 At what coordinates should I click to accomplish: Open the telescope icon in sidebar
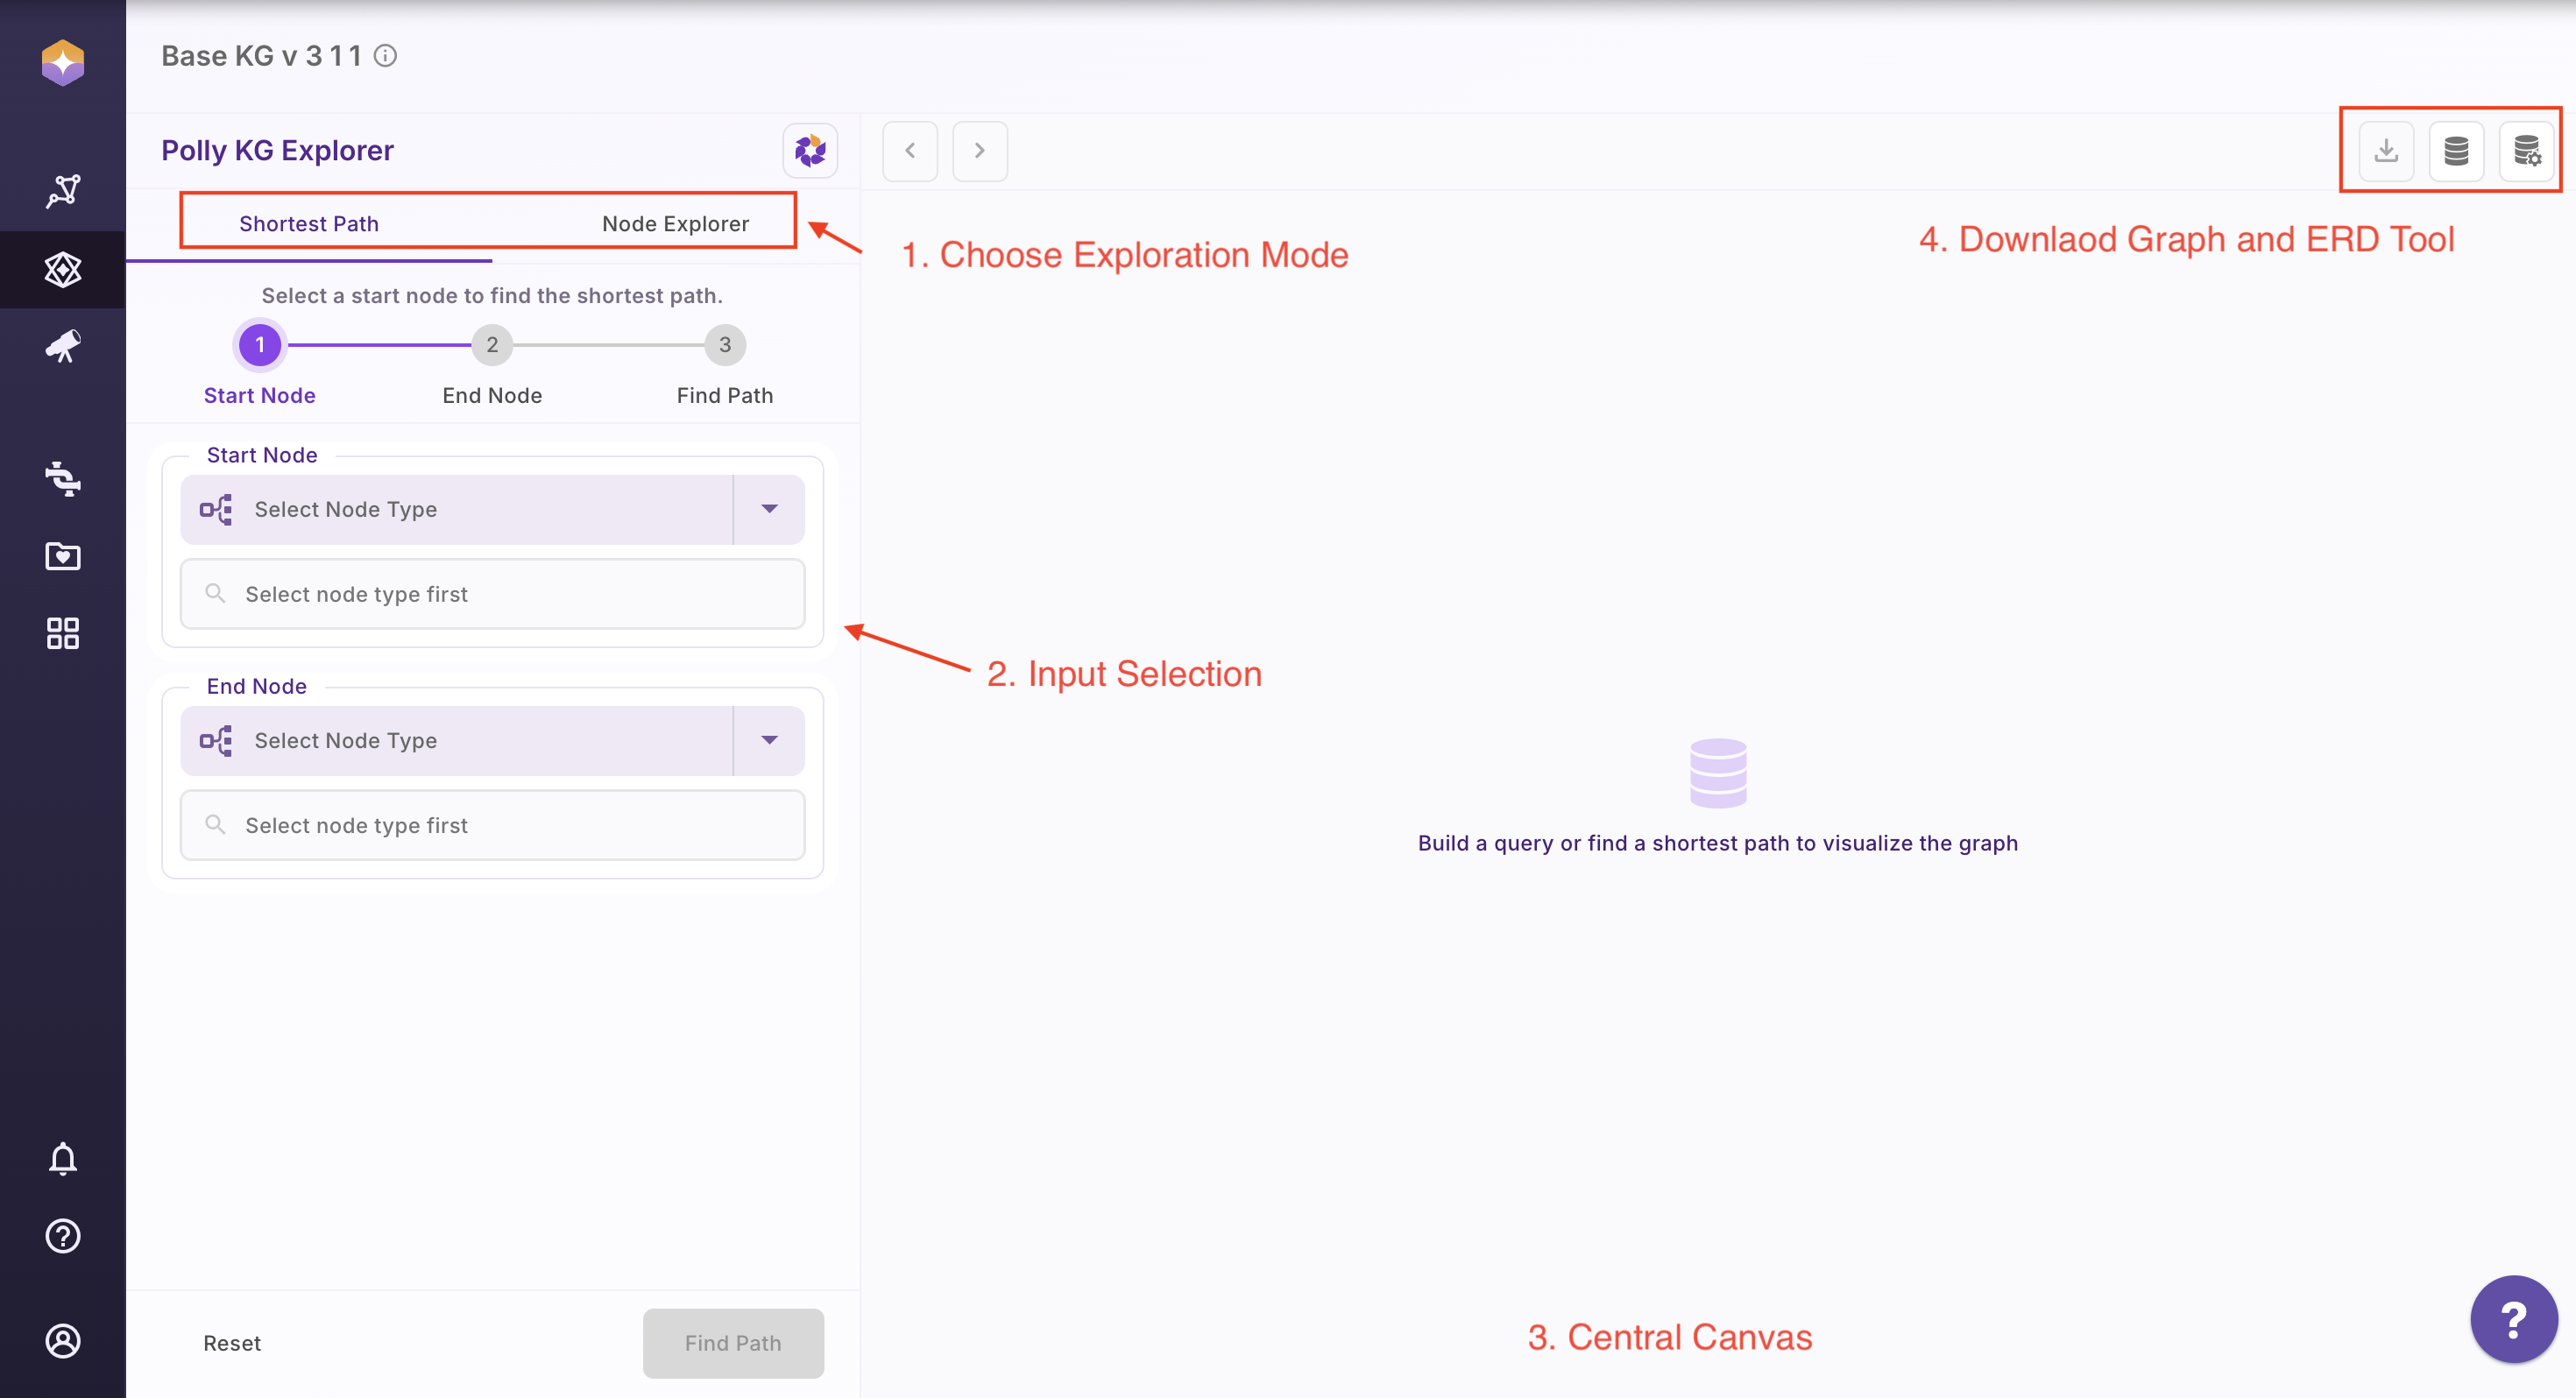[x=63, y=347]
